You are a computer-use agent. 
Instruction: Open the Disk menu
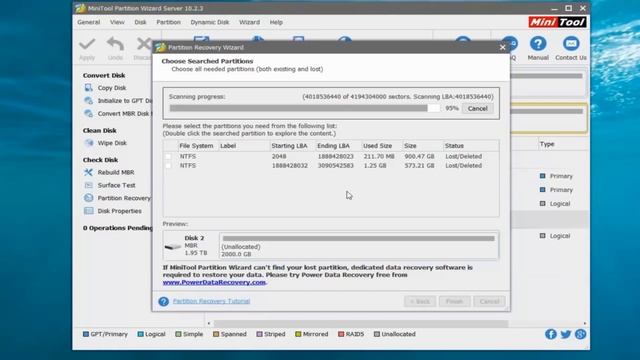point(140,22)
